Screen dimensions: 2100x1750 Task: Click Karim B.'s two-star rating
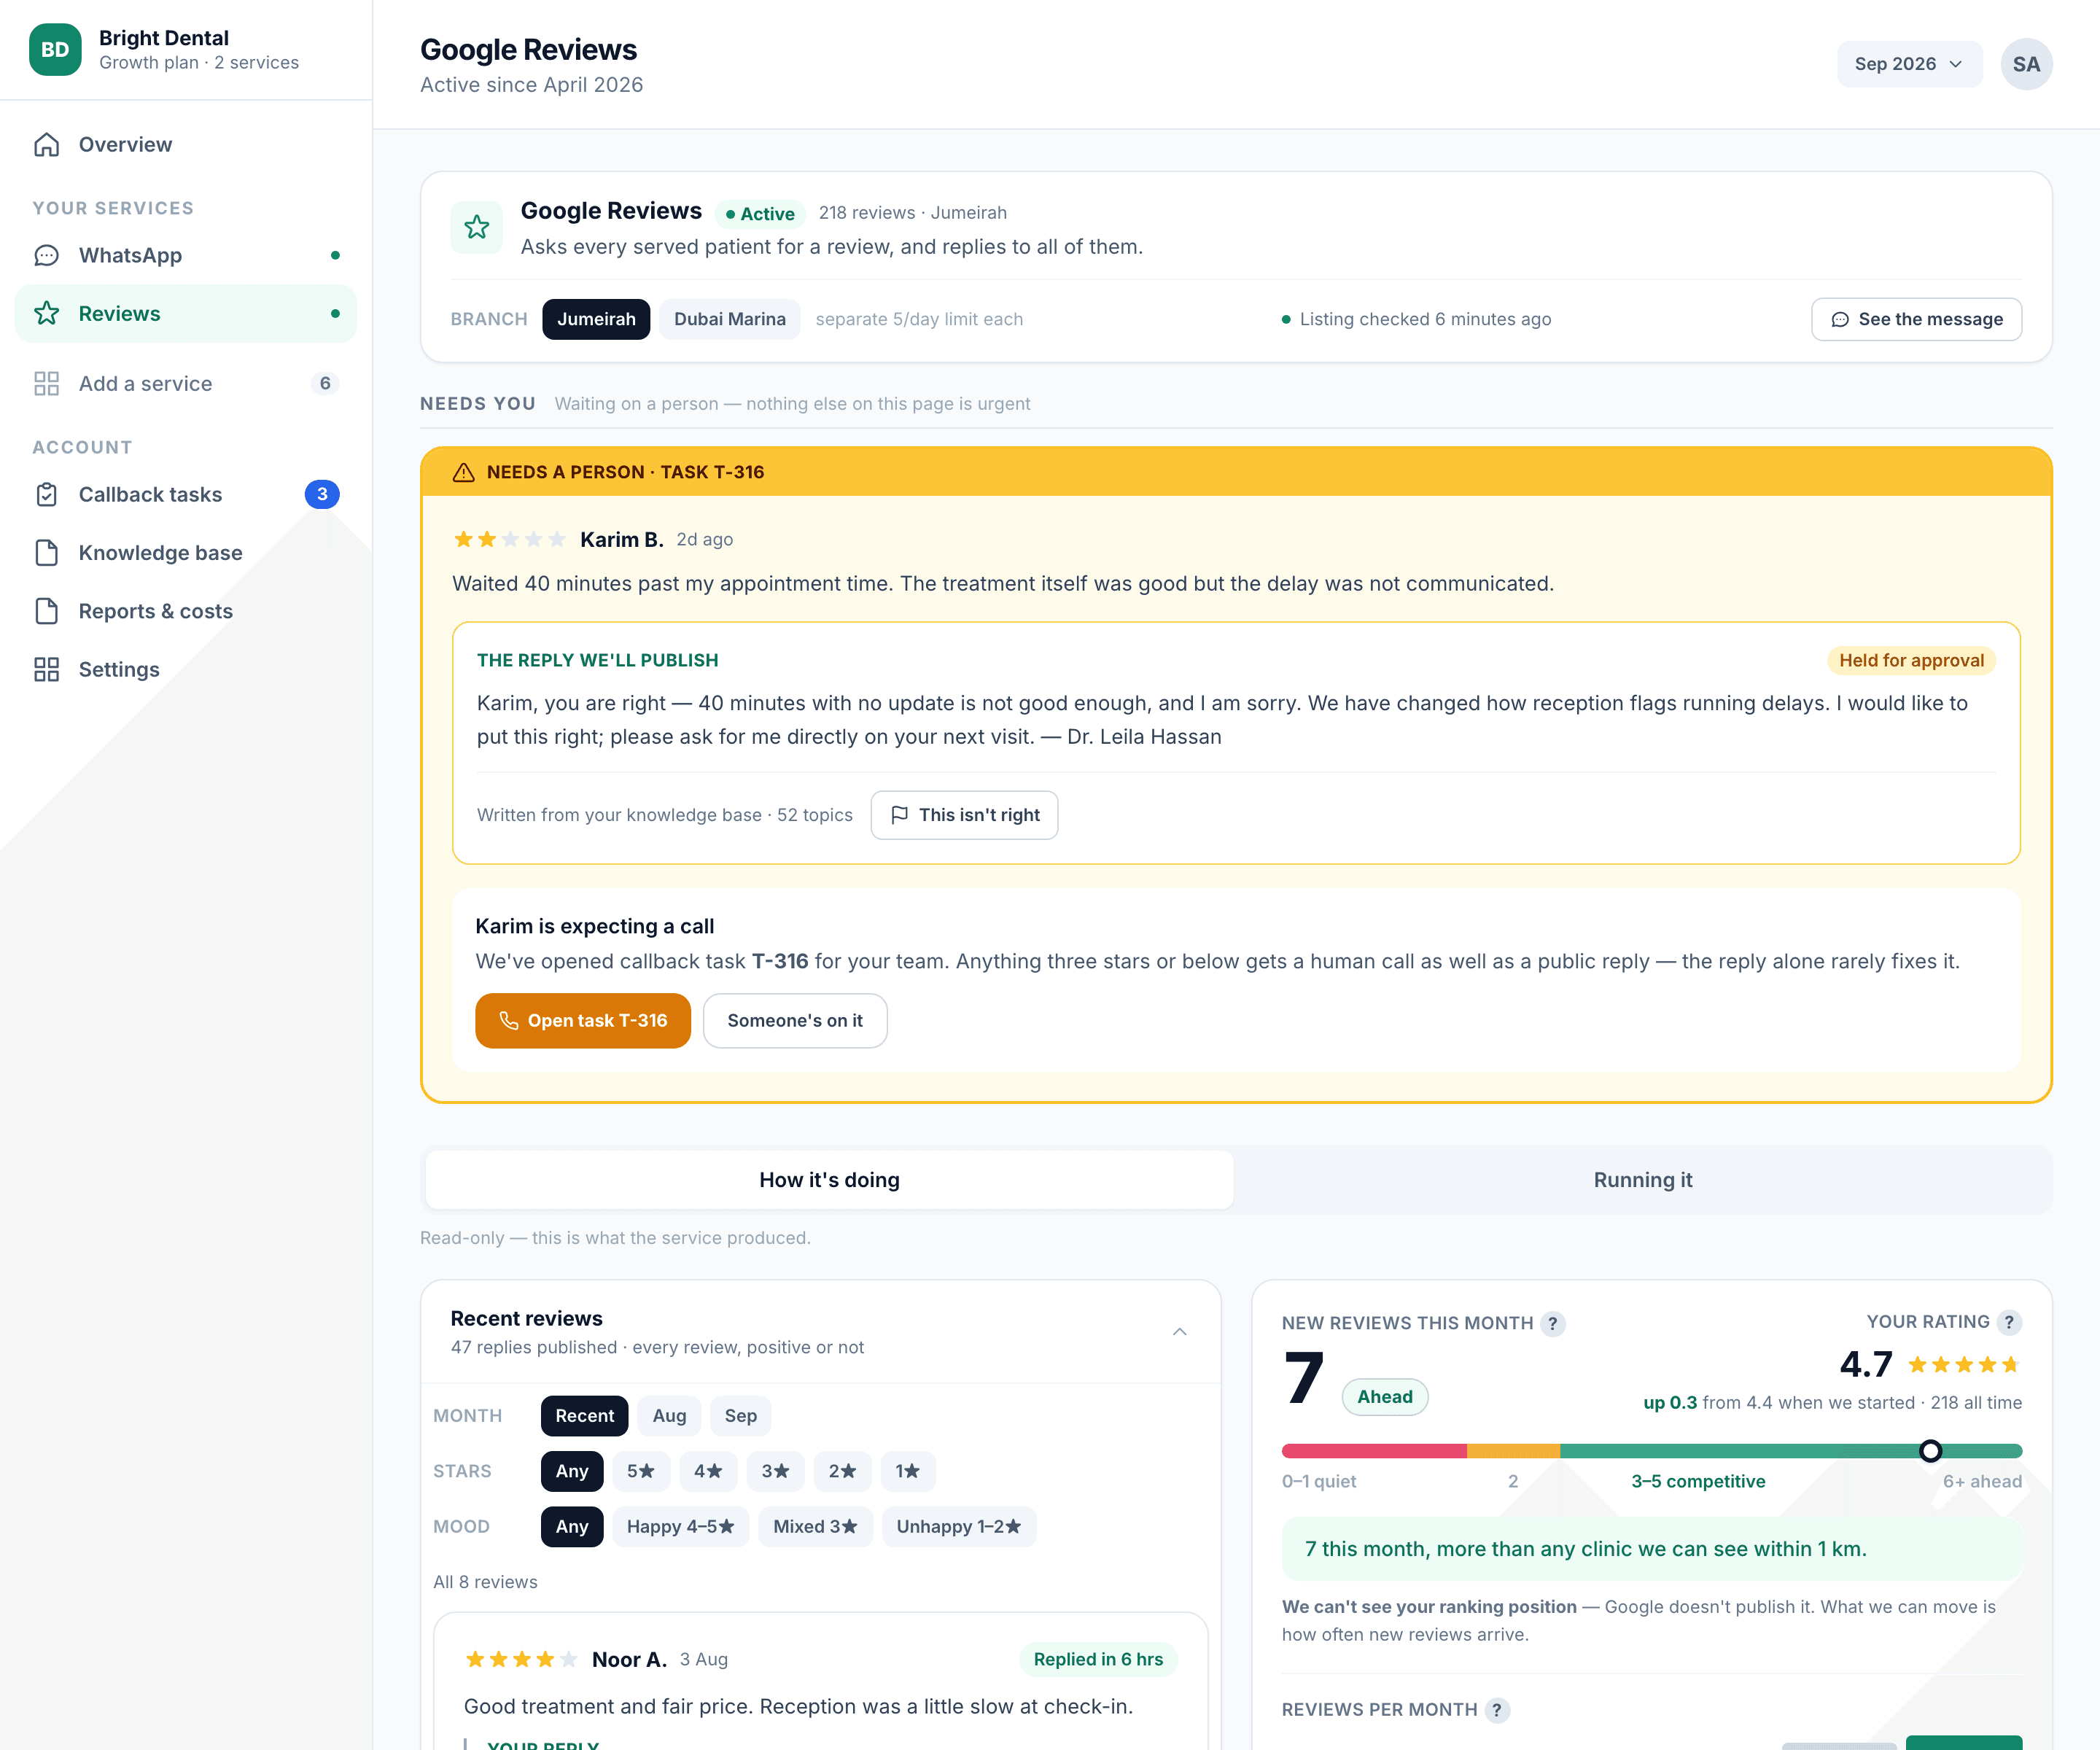[x=510, y=540]
